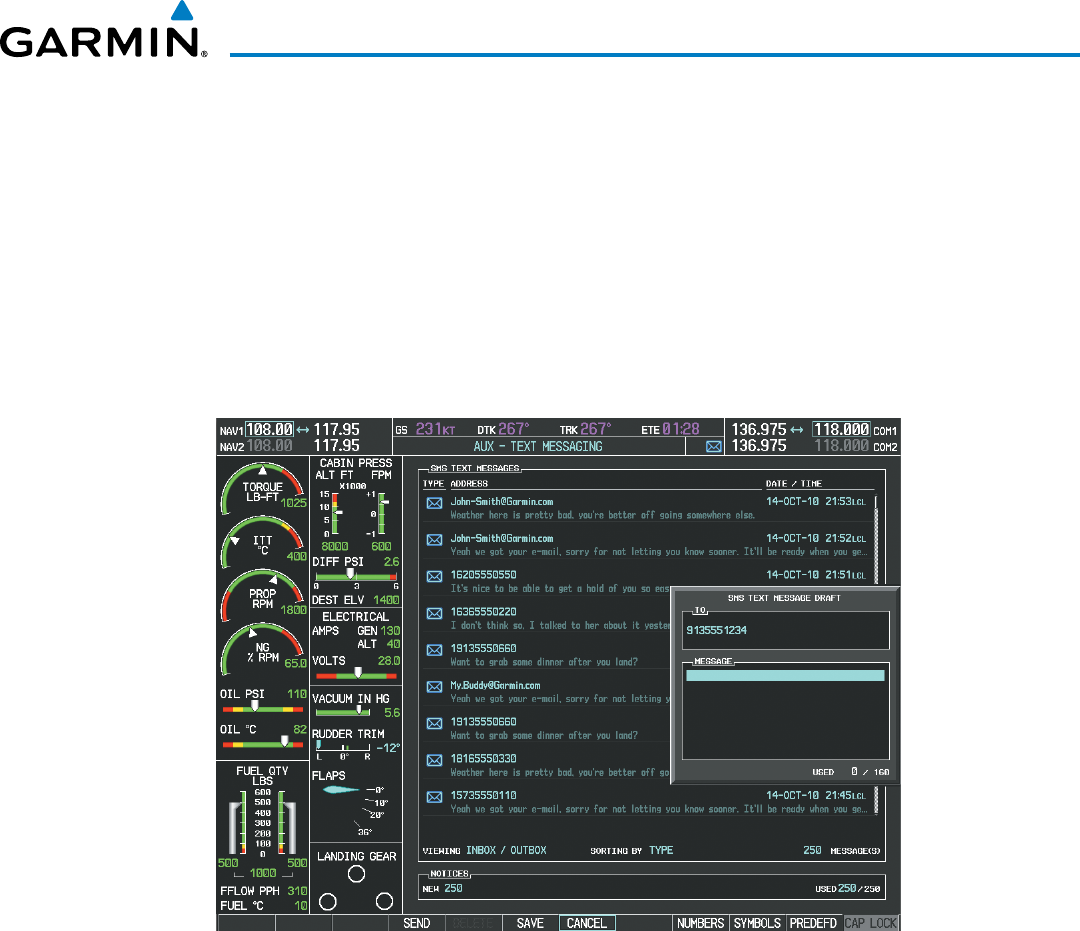Toggle the CAP LOCK softkey
Image resolution: width=1080 pixels, height=931 pixels.
coord(871,923)
